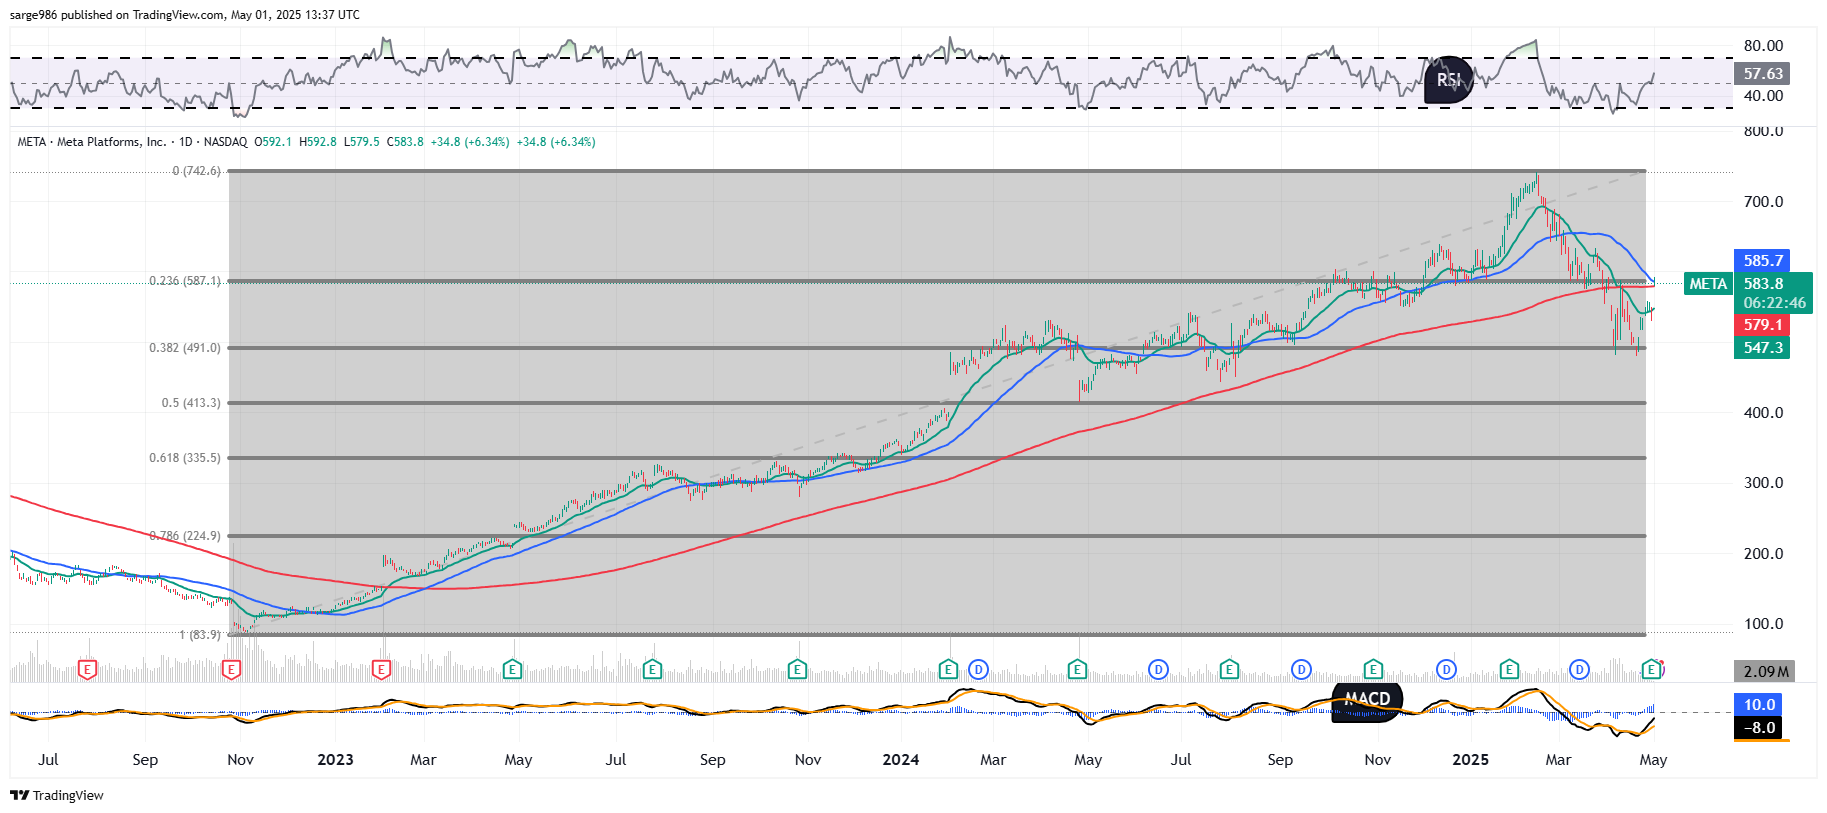Click the green 547.3 price label
Screen dimensions: 1827x813
1762,348
